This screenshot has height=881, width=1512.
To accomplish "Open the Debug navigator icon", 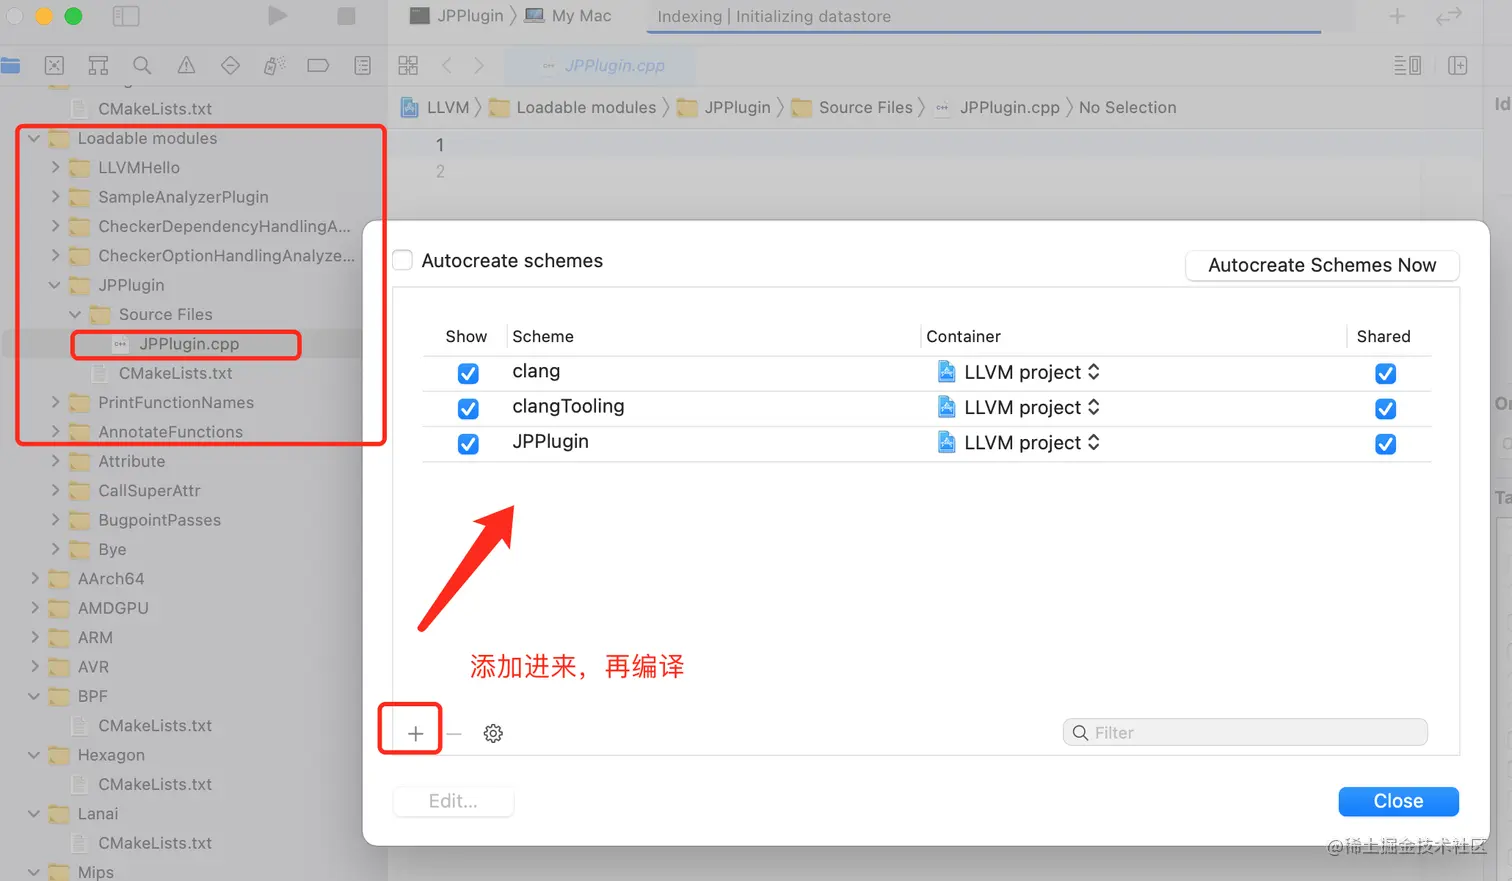I will pos(274,66).
